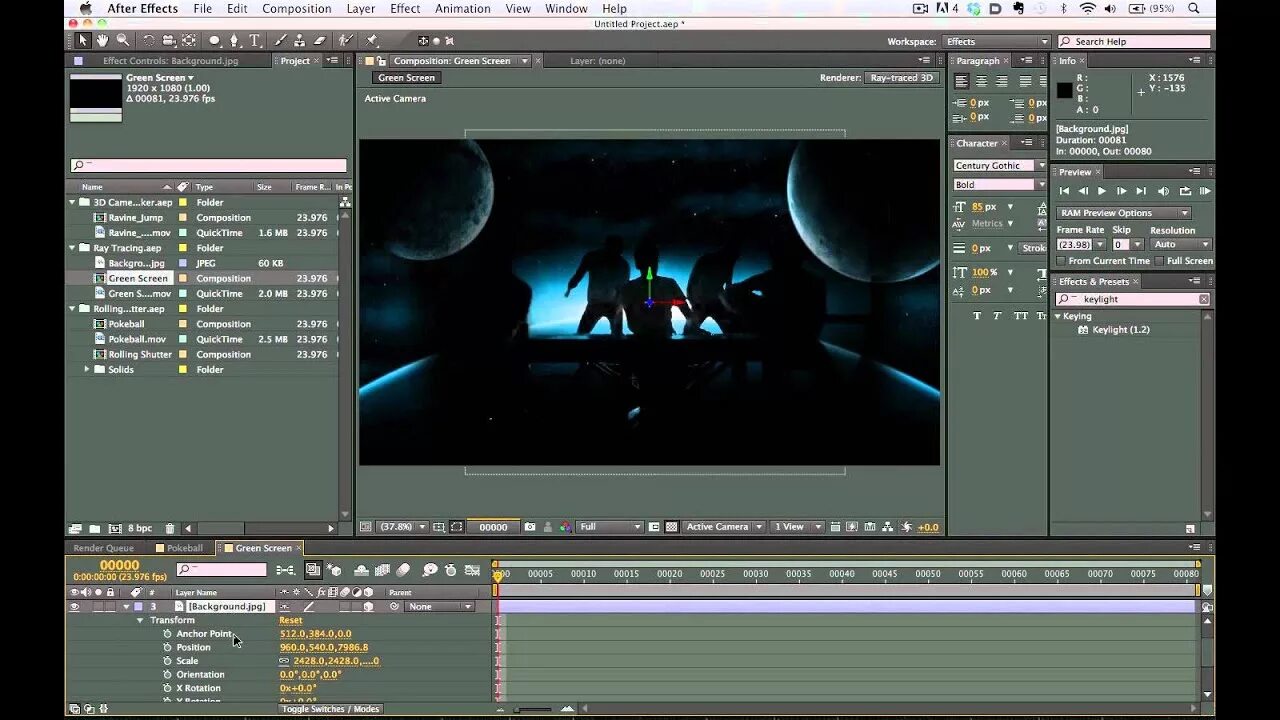1280x720 pixels.
Task: Toggle Orientation stopwatch
Action: click(x=167, y=675)
